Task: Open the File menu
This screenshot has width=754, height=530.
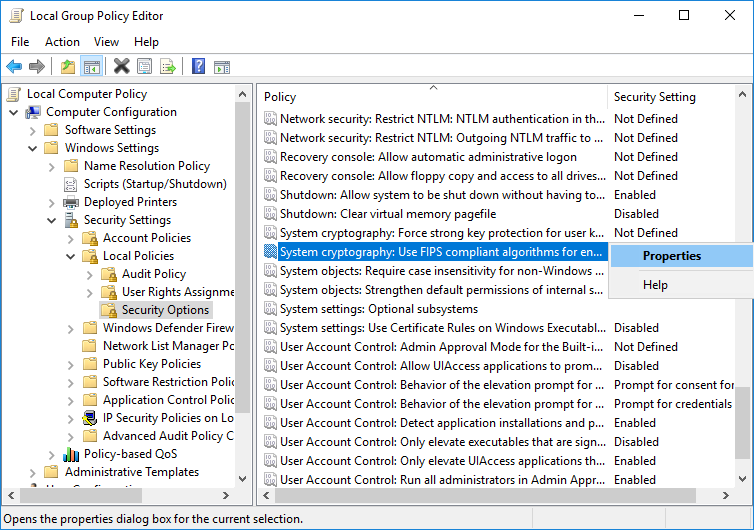Action: click(x=20, y=42)
